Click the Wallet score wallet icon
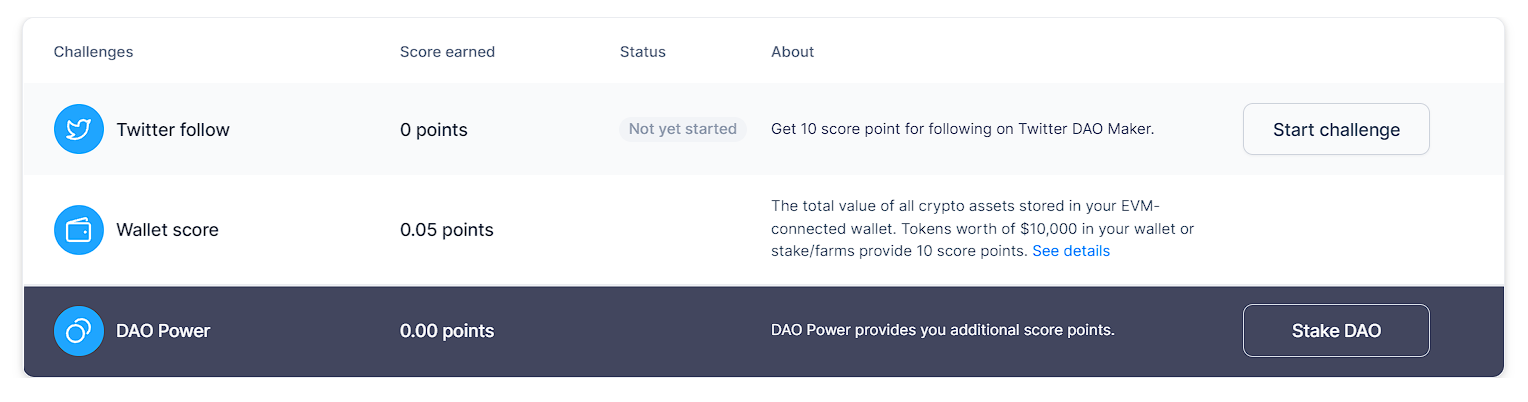1528x402 pixels. coord(79,230)
